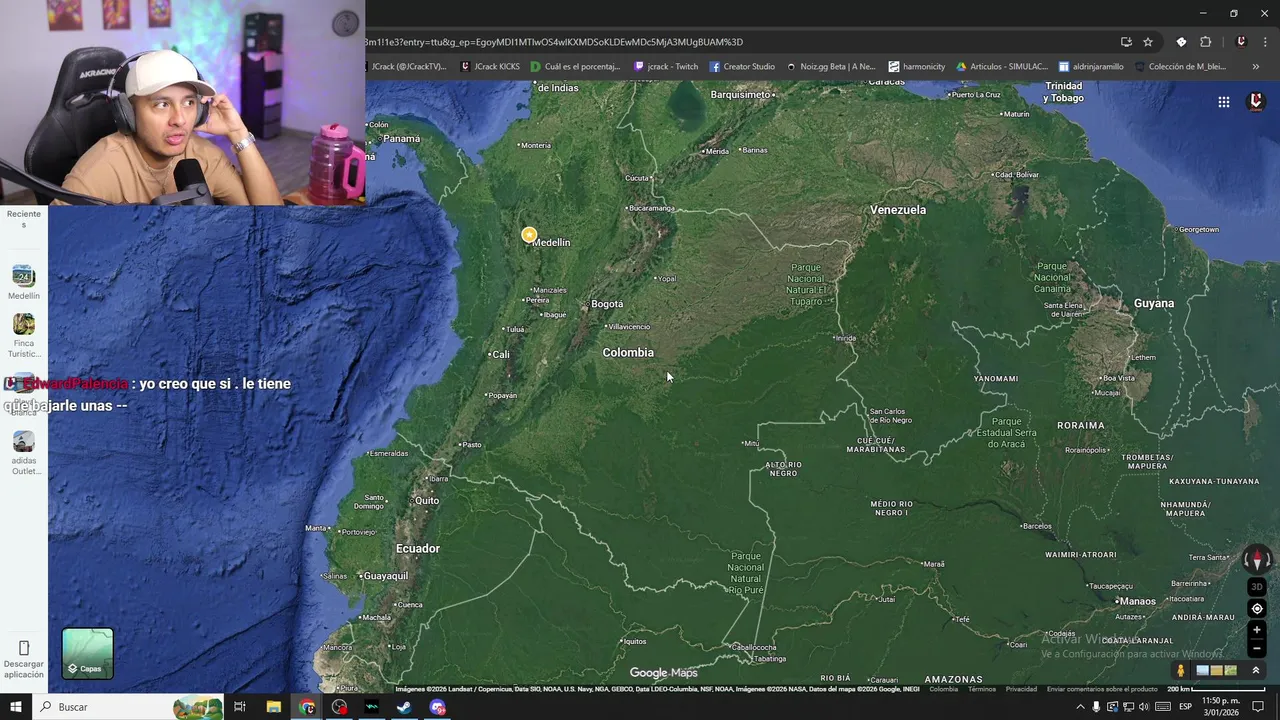
Task: Click the Buscar search box on the taskbar
Action: tap(128, 707)
